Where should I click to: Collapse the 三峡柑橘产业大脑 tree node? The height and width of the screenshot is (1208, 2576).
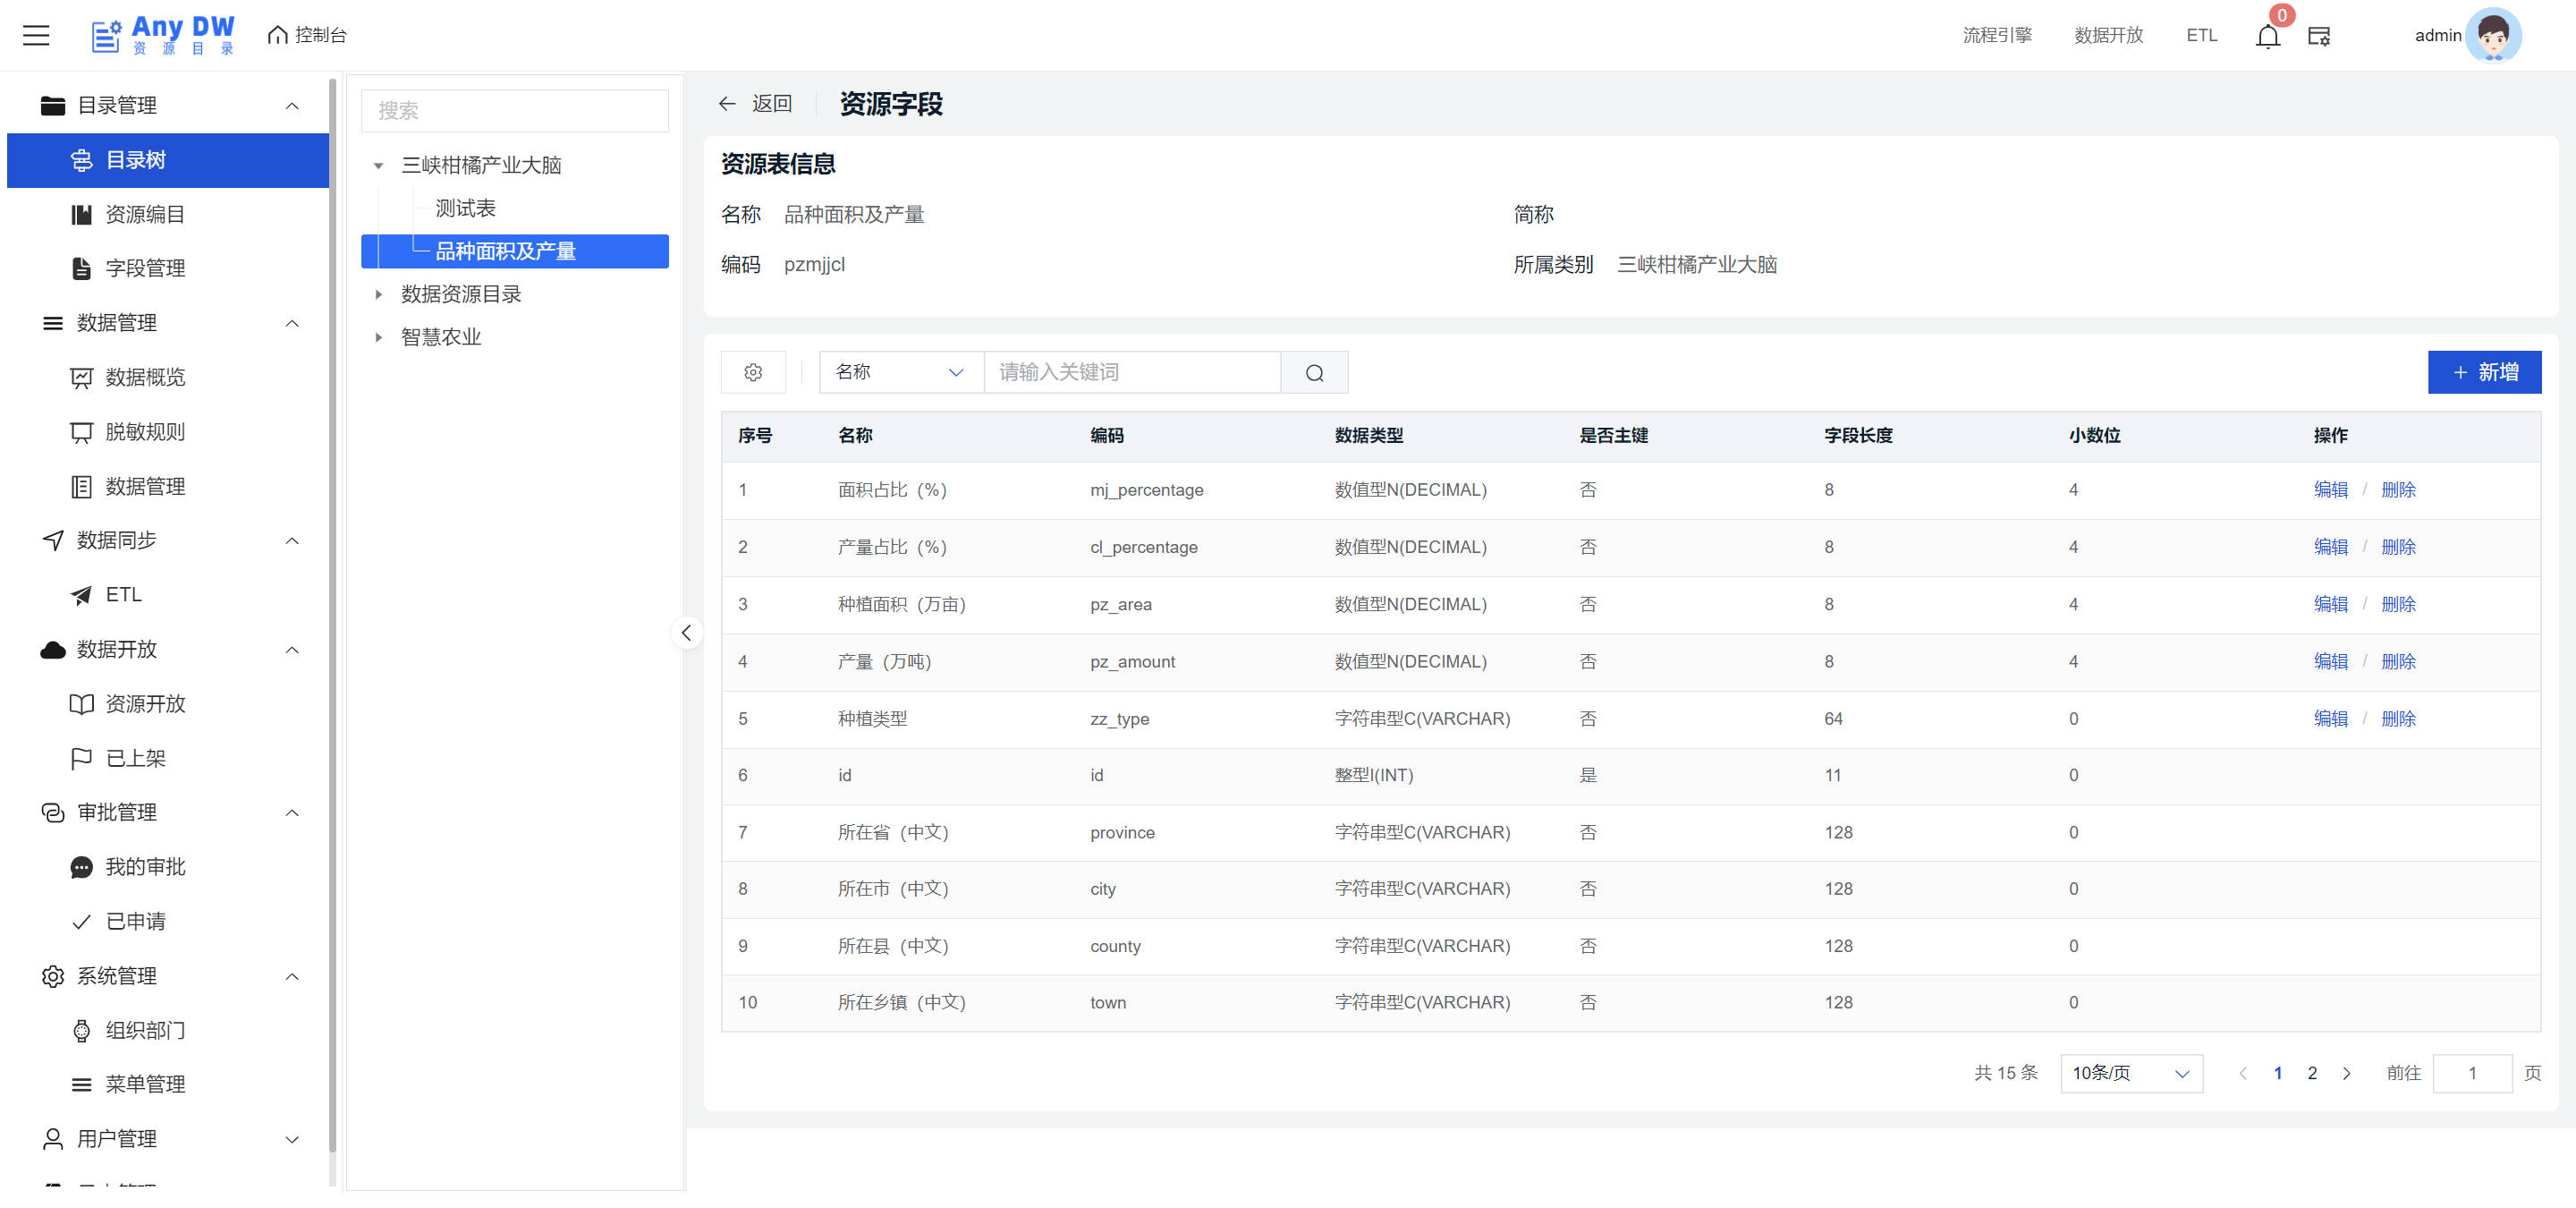[x=378, y=166]
